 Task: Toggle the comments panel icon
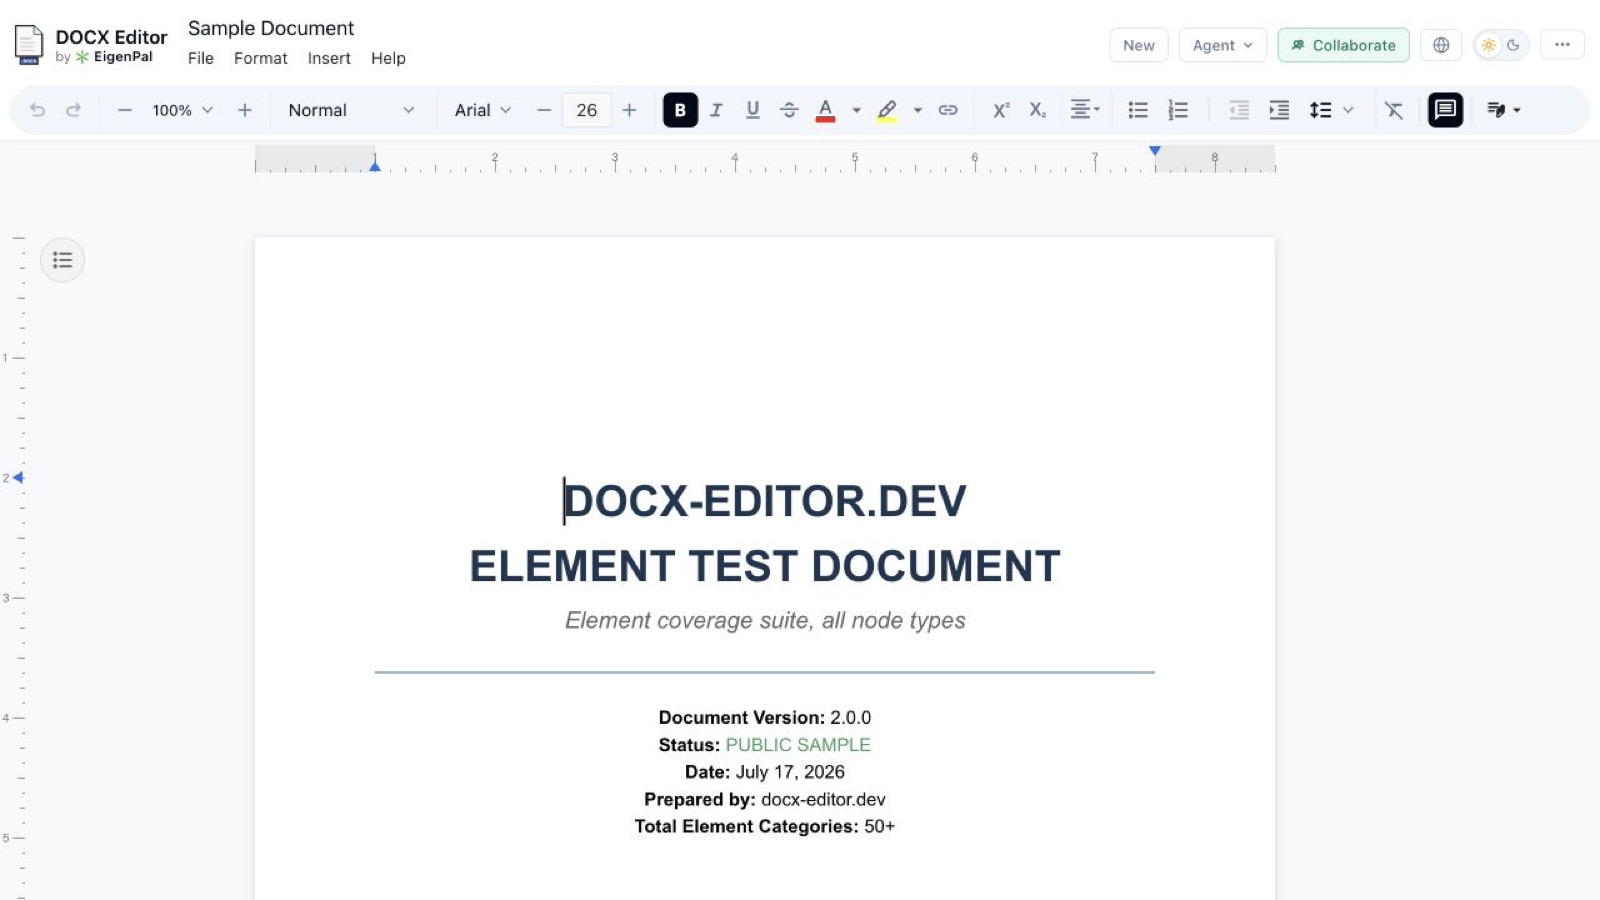click(x=1445, y=110)
